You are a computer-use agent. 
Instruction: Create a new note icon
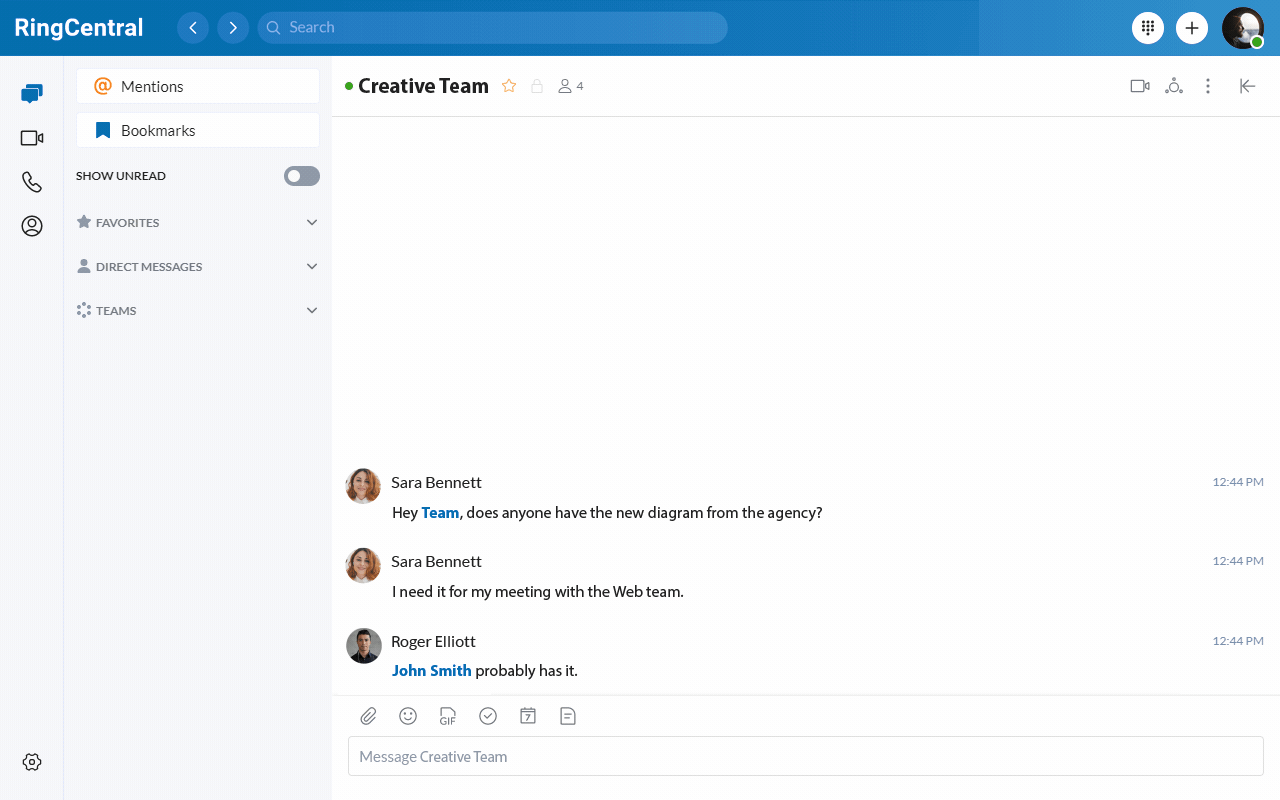pyautogui.click(x=568, y=716)
